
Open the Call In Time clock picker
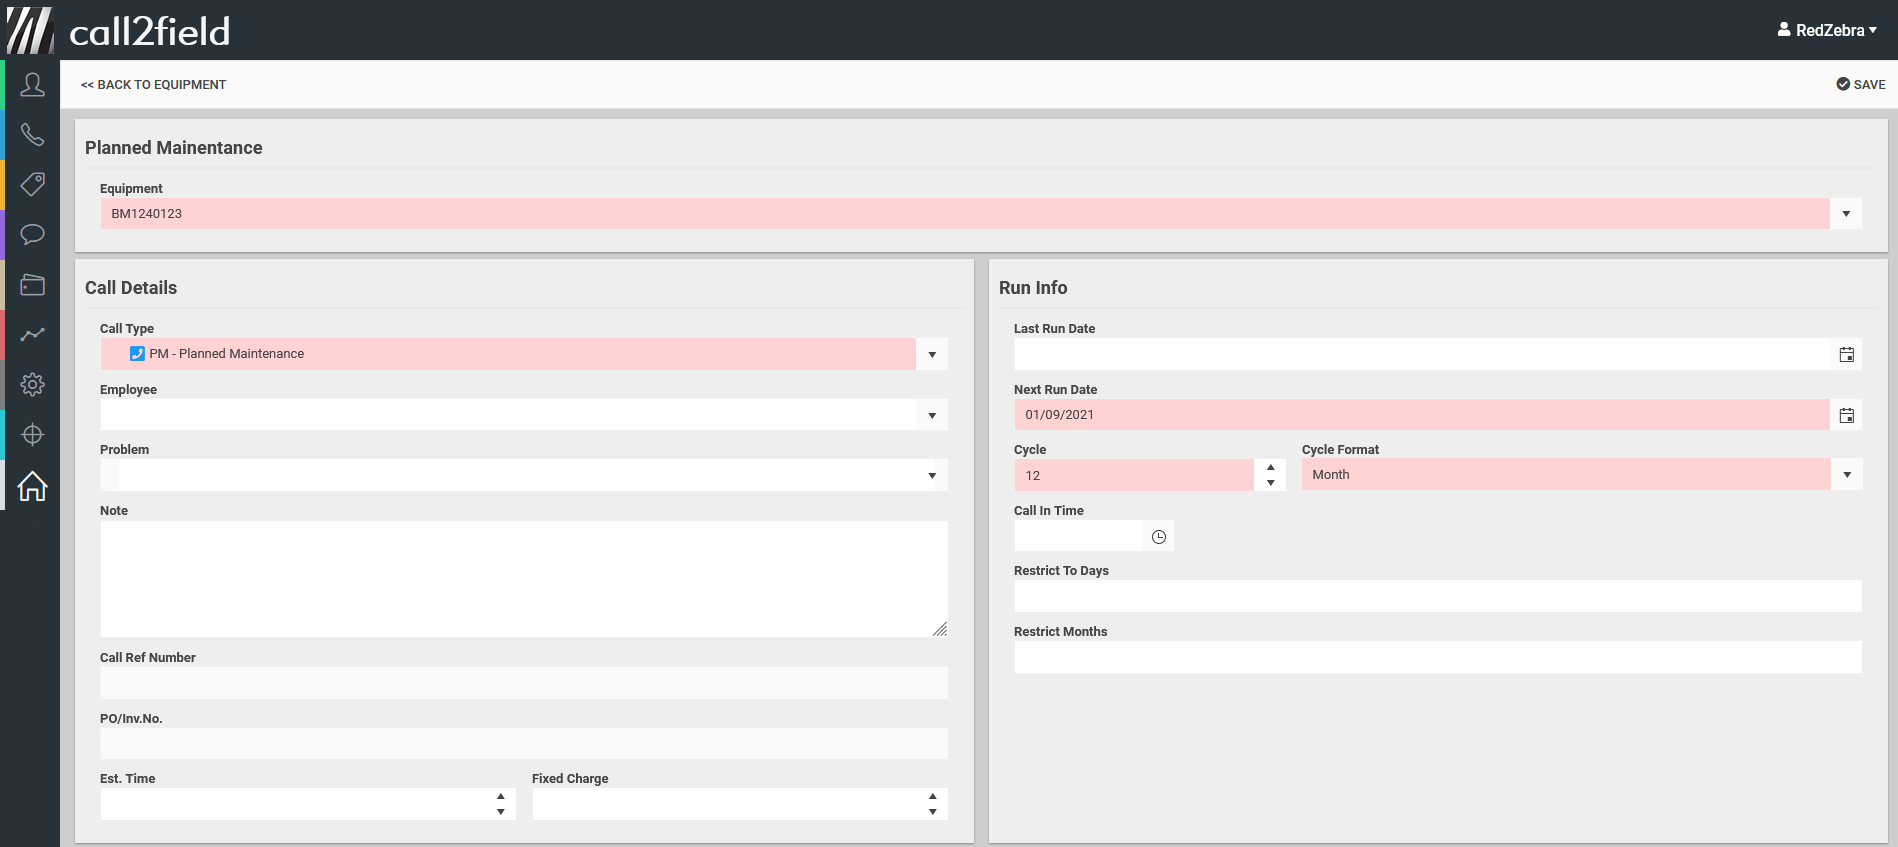1158,537
